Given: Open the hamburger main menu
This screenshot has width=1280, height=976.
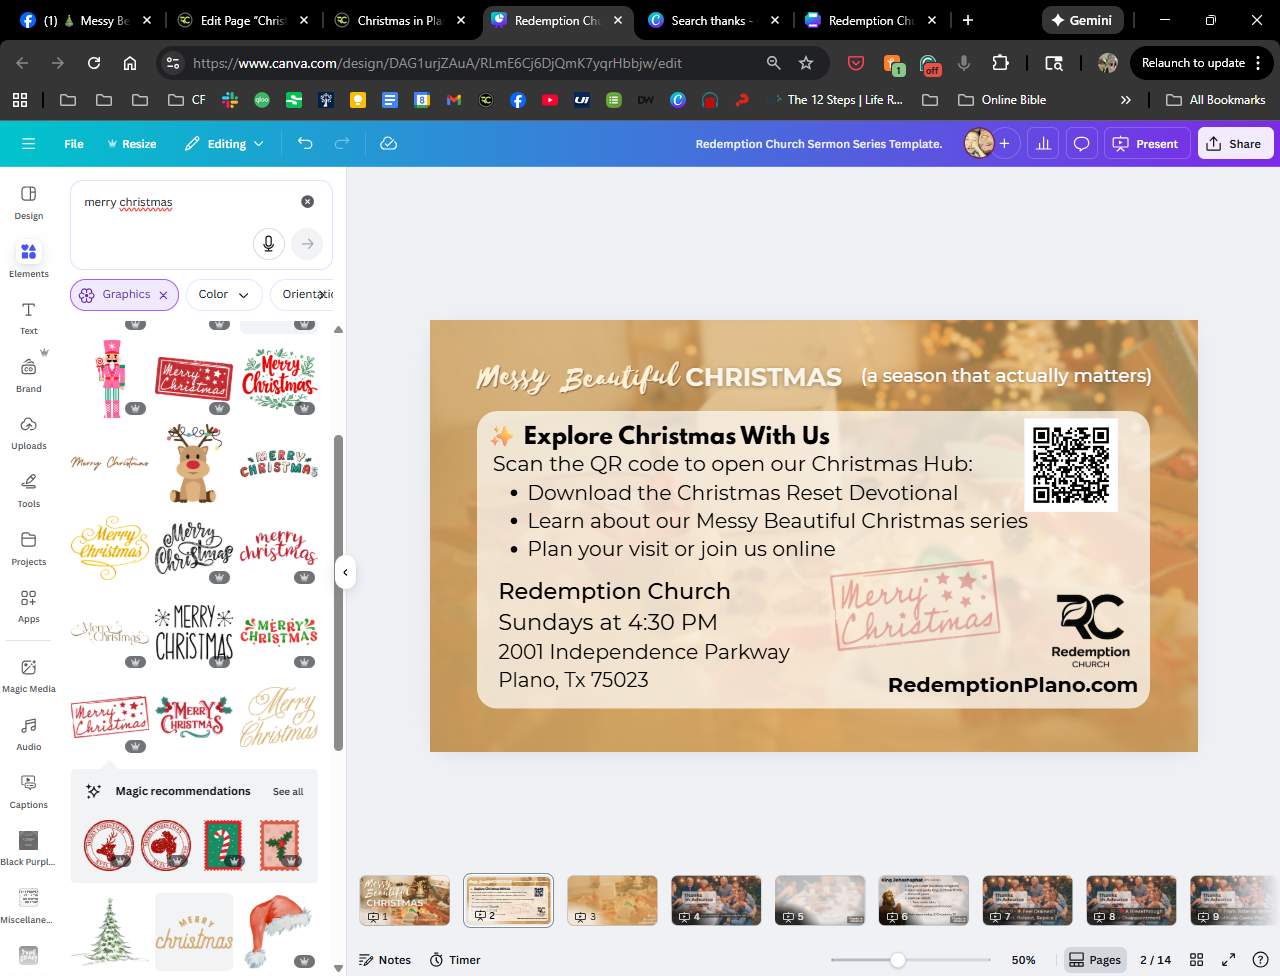Looking at the screenshot, I should tap(28, 144).
